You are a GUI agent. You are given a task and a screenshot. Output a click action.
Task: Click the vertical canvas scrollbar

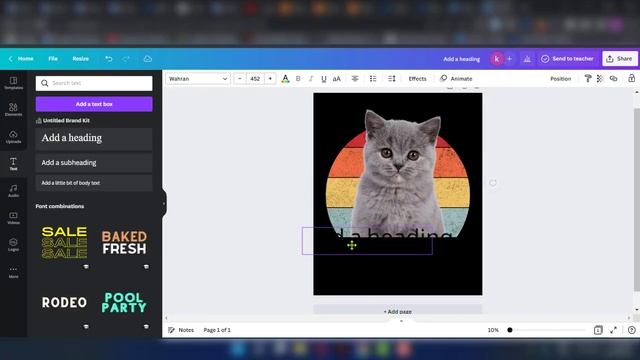coord(636,200)
